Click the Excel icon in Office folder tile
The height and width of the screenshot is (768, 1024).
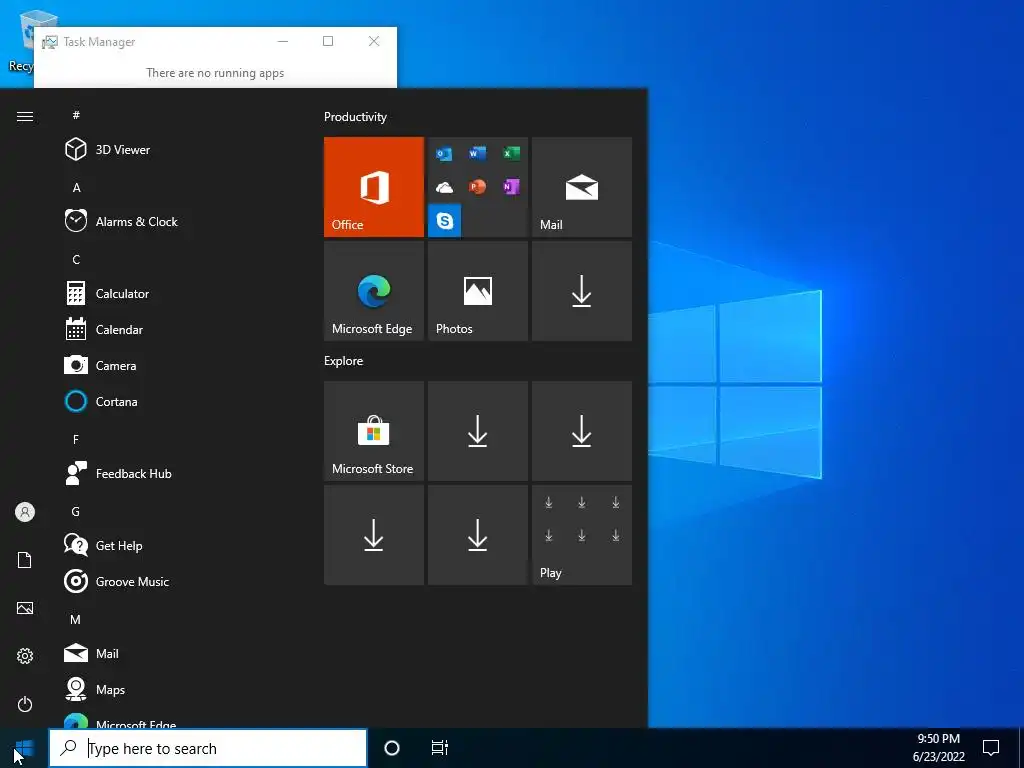tap(511, 153)
